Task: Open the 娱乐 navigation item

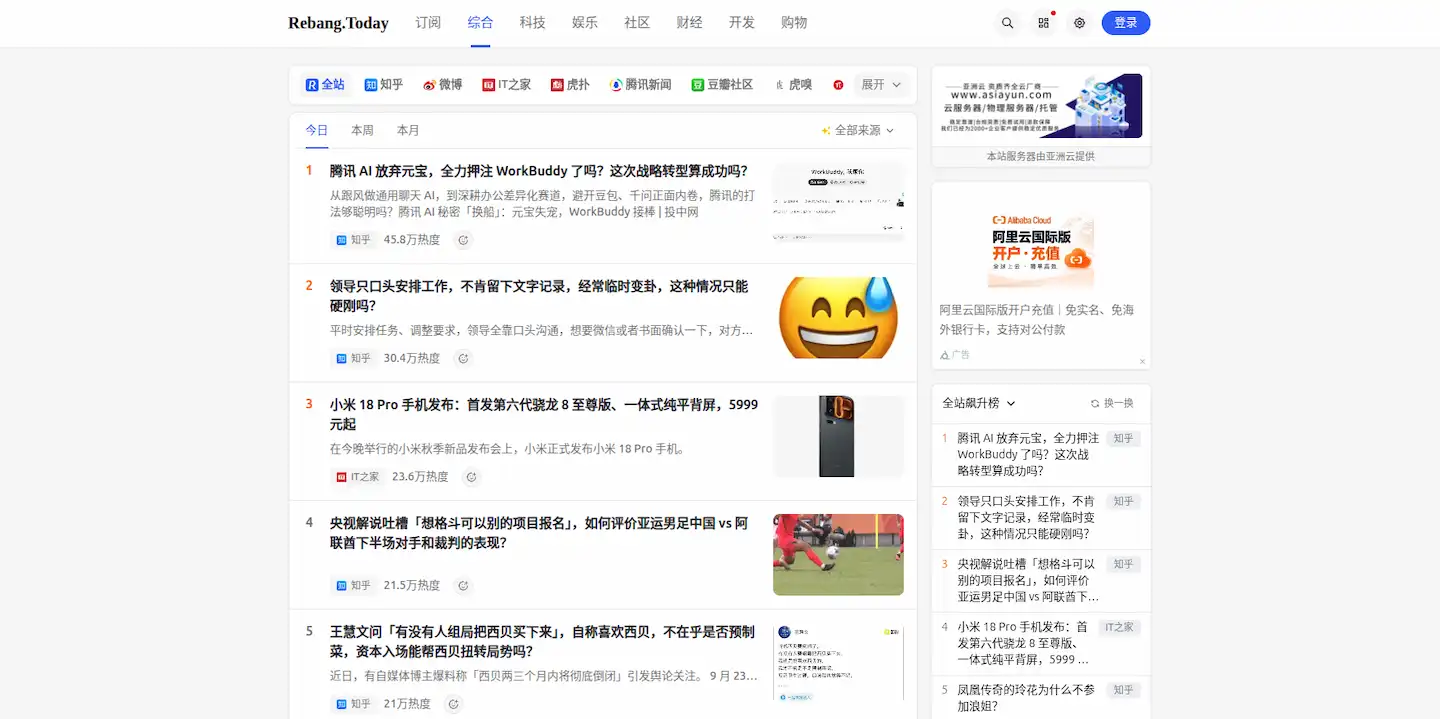Action: point(584,22)
